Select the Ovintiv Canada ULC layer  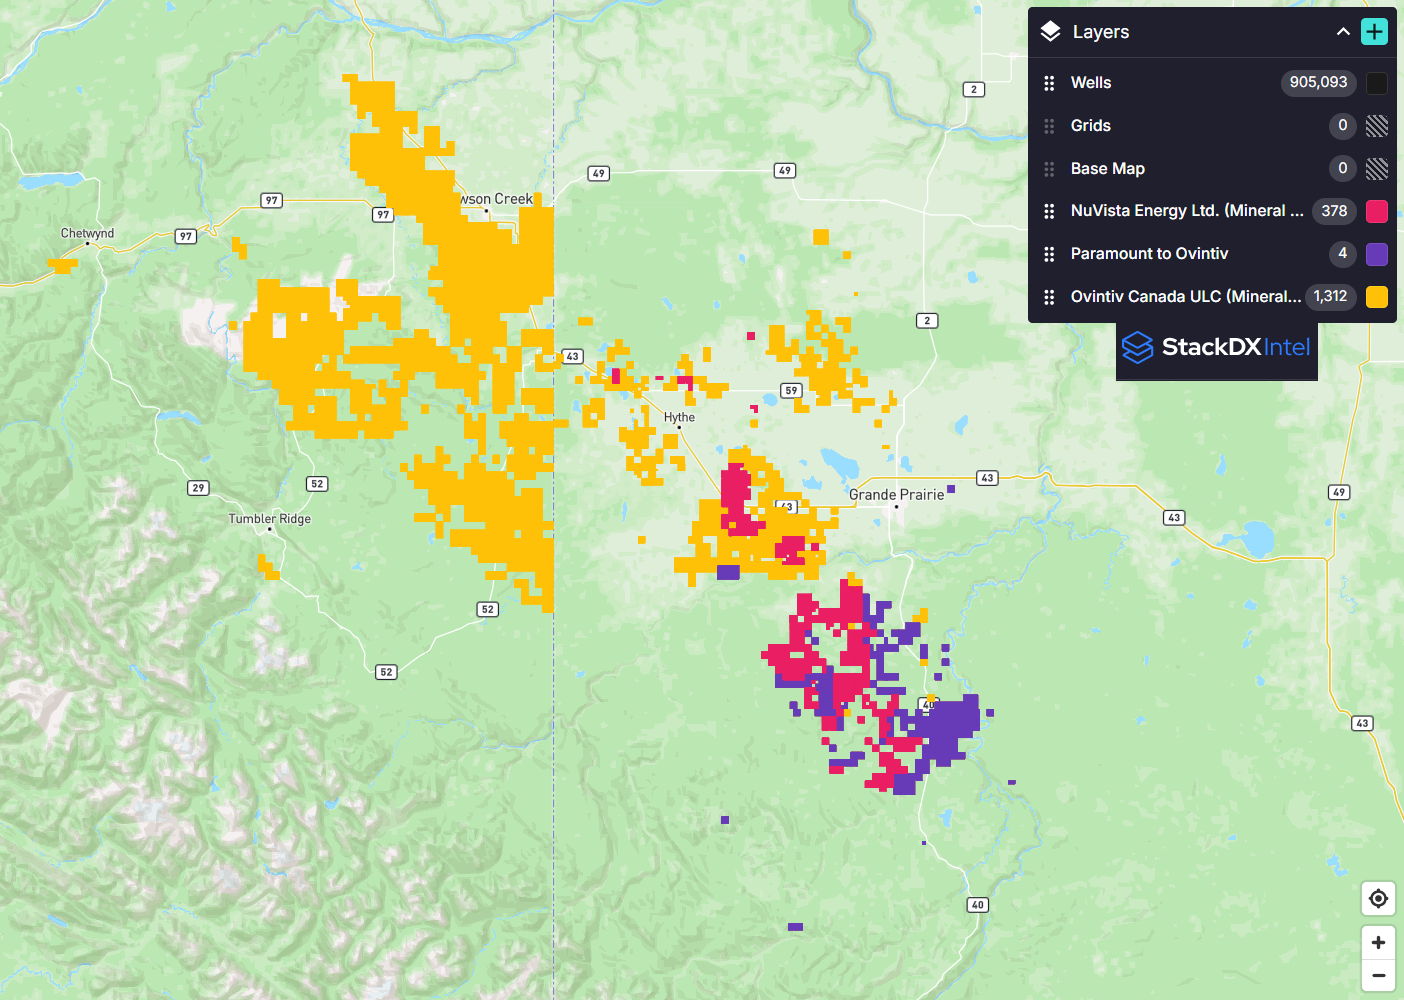1185,297
